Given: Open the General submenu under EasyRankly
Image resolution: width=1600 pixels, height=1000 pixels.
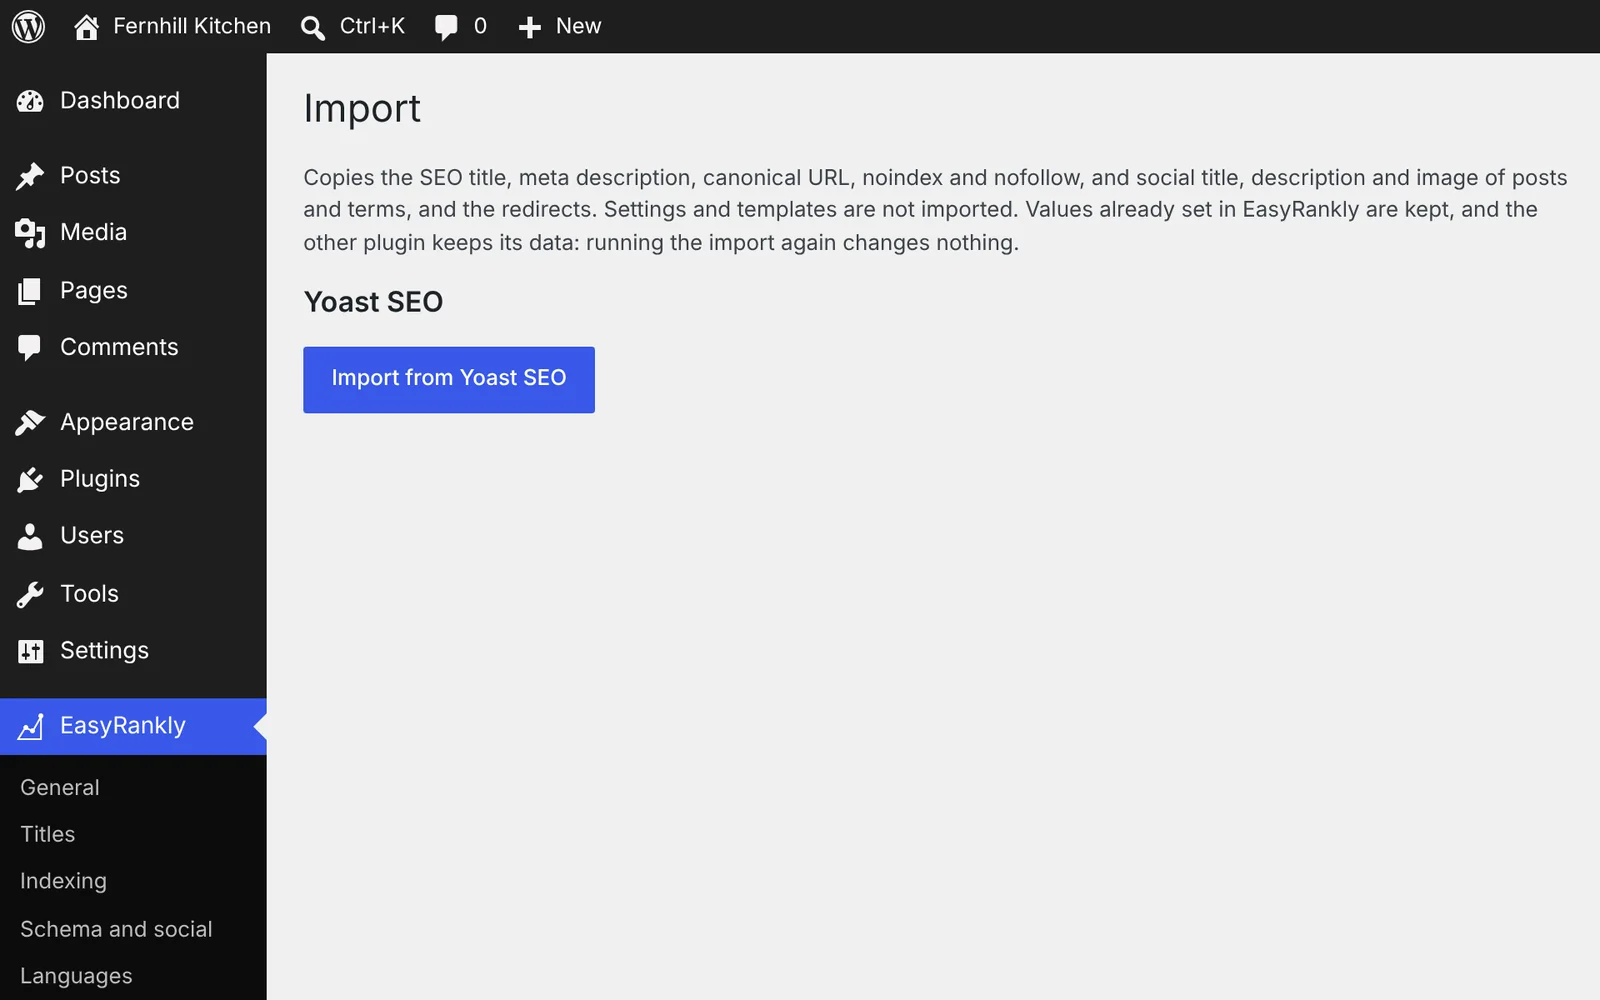Looking at the screenshot, I should coord(60,788).
